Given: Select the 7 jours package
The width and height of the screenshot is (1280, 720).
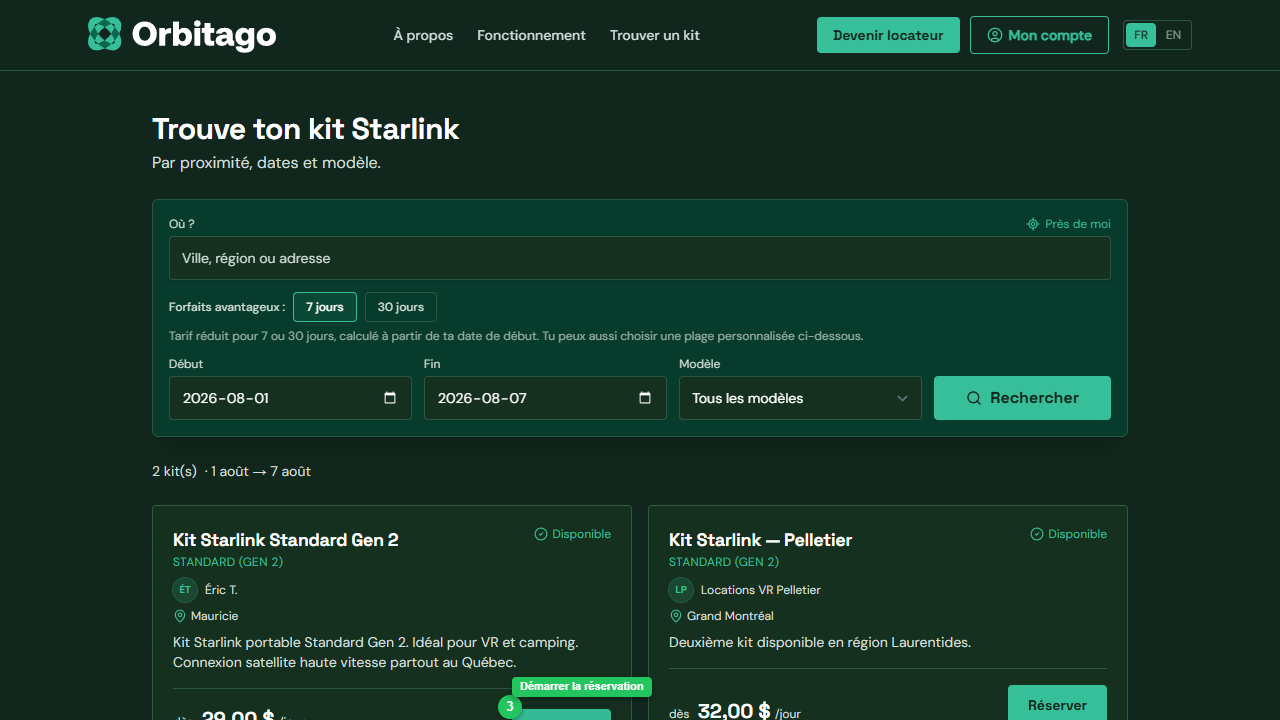Looking at the screenshot, I should pos(325,307).
